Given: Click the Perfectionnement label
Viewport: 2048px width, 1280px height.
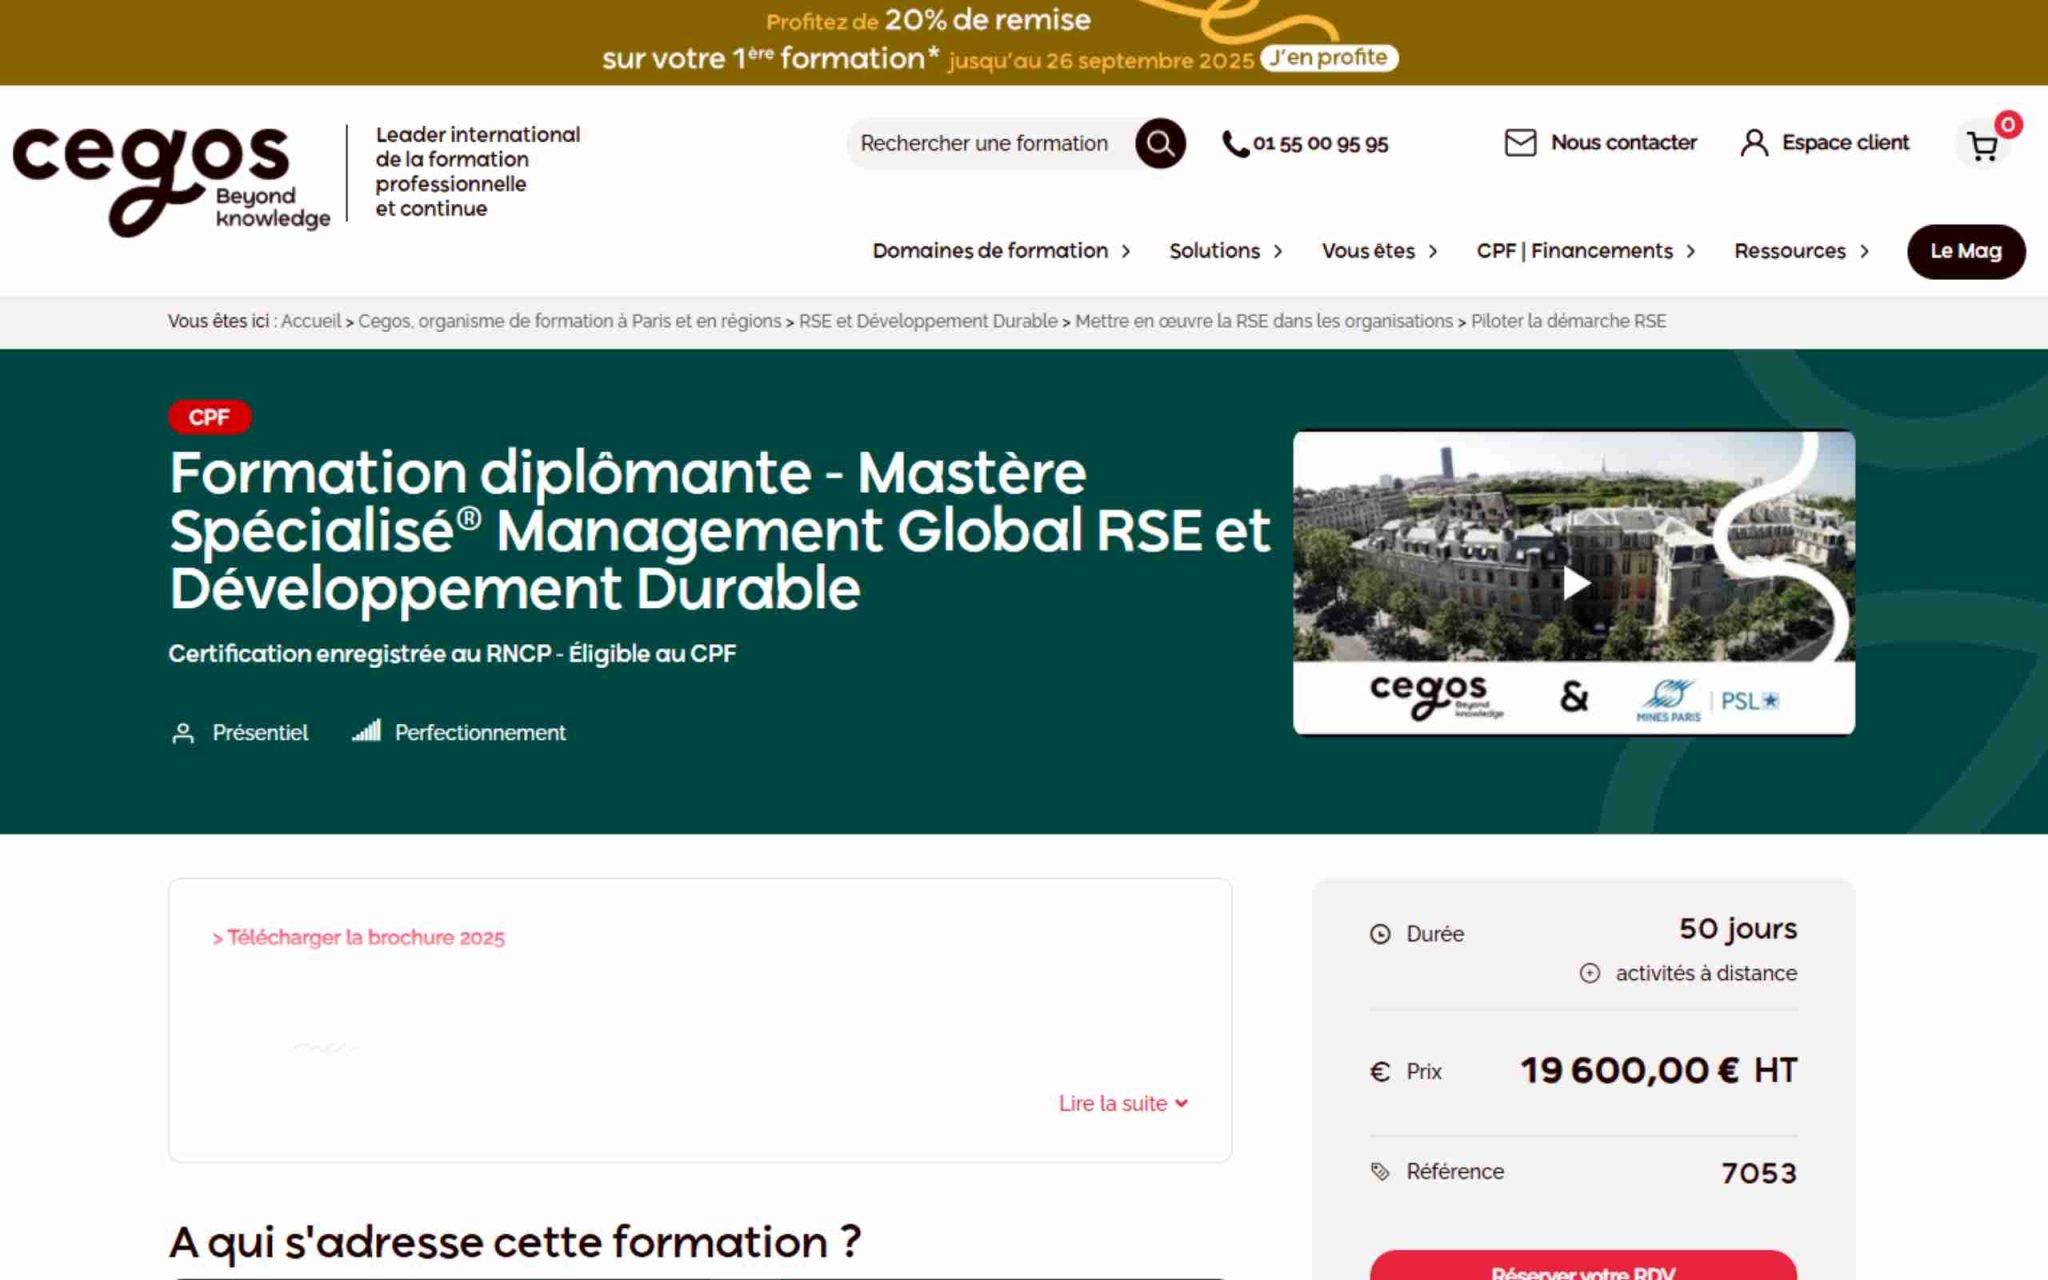Looking at the screenshot, I should point(480,733).
